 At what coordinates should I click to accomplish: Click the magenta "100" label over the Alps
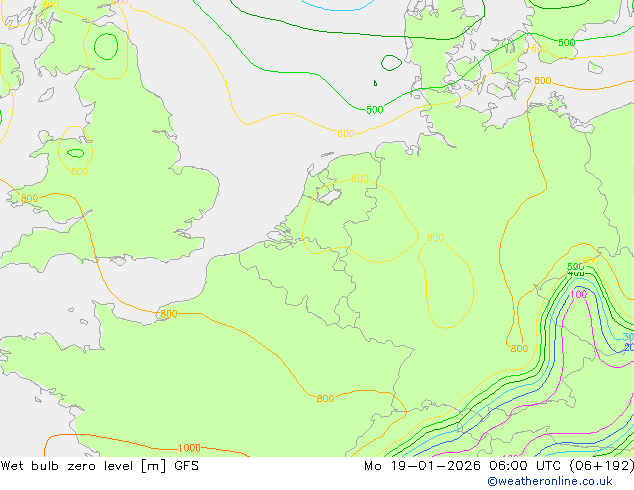(x=578, y=294)
